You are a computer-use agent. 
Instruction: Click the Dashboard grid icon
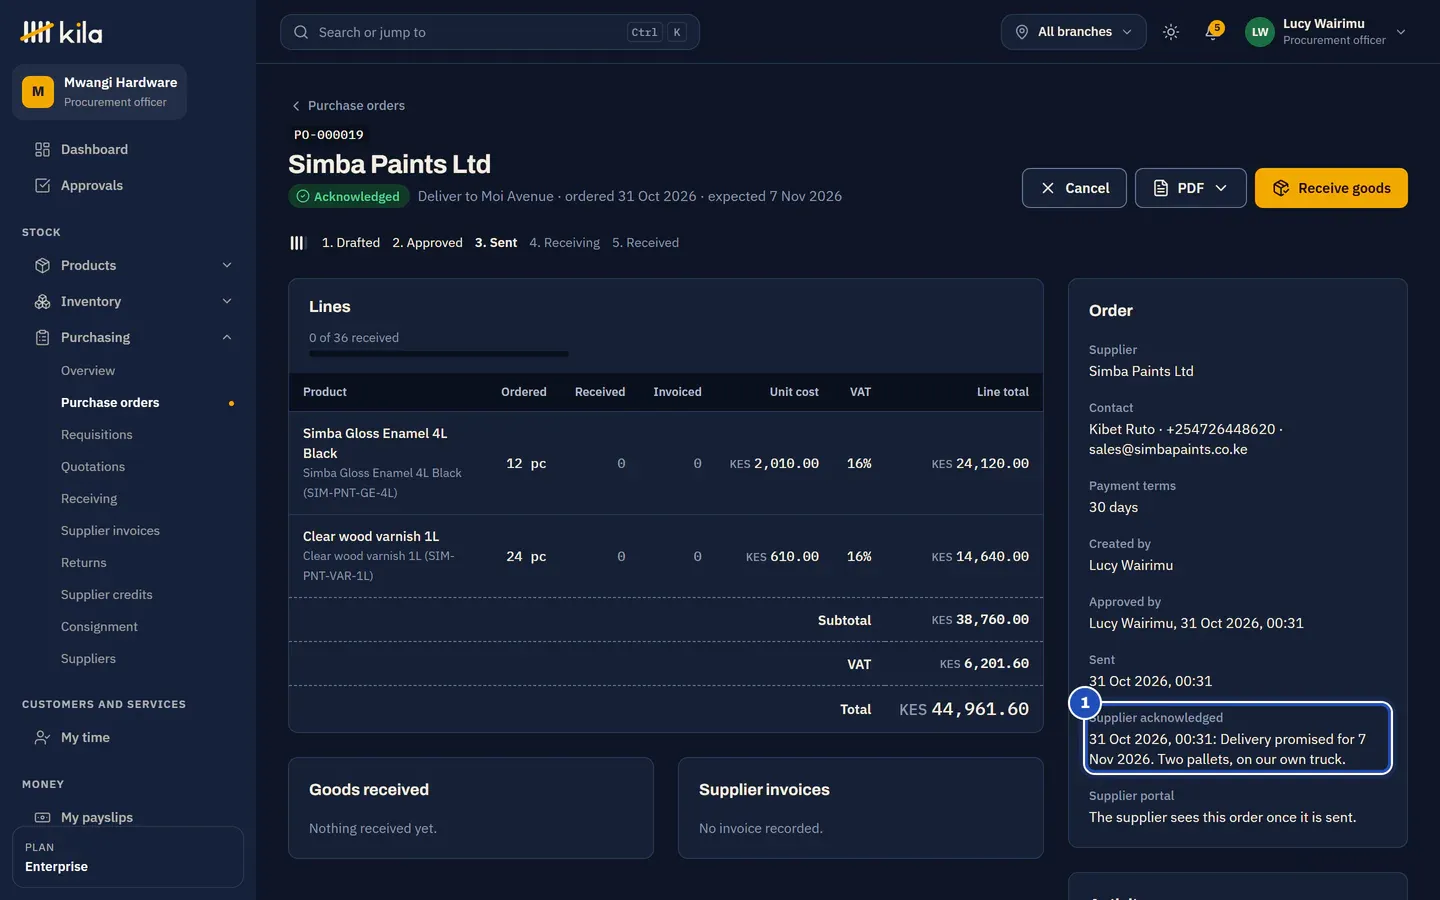click(x=42, y=150)
